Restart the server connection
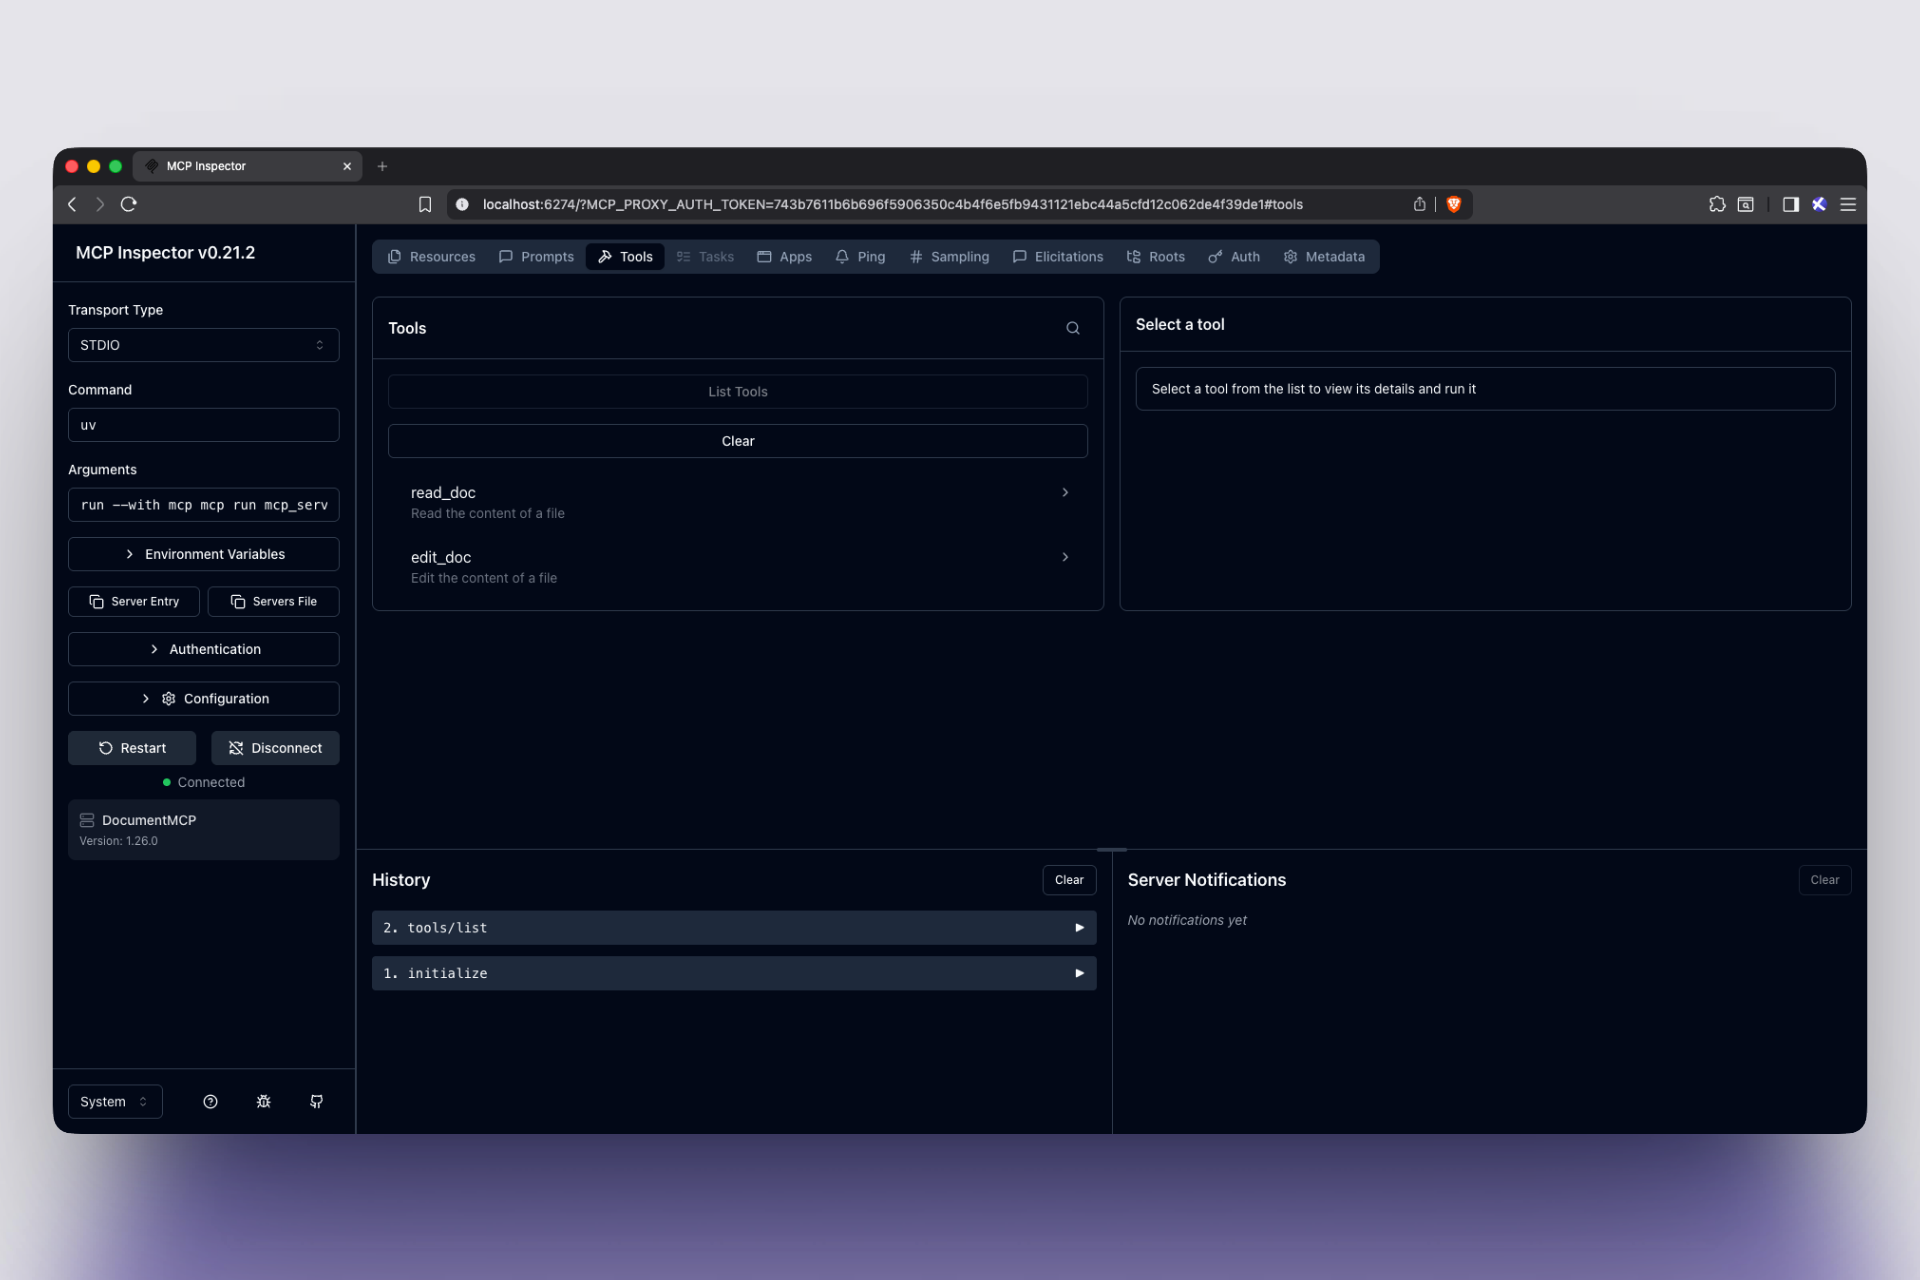Image resolution: width=1920 pixels, height=1280 pixels. point(132,748)
